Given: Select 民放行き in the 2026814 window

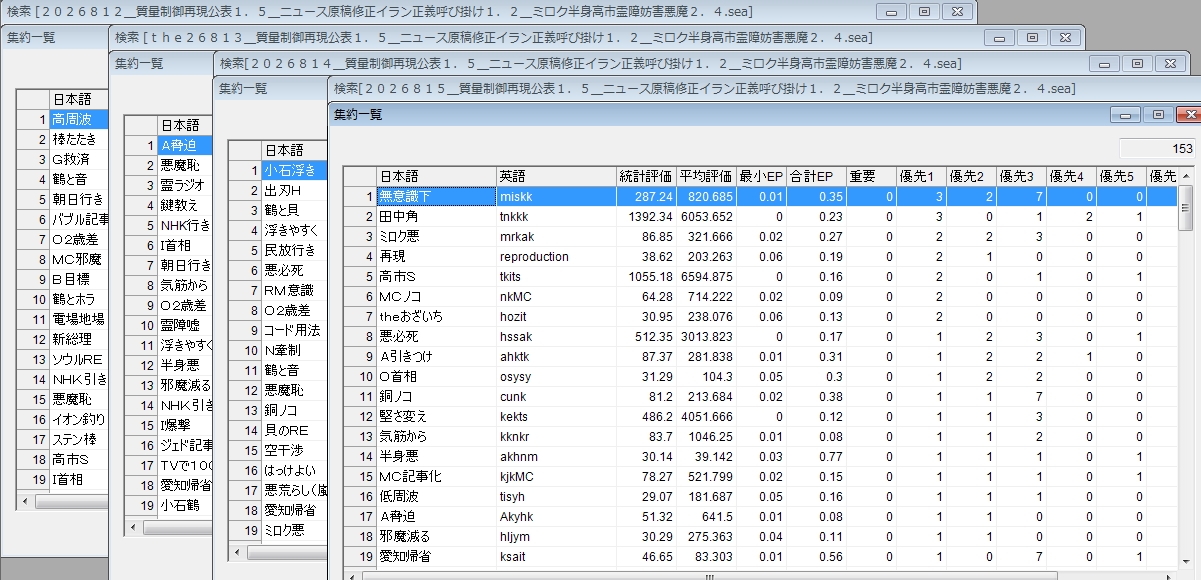Looking at the screenshot, I should [294, 250].
